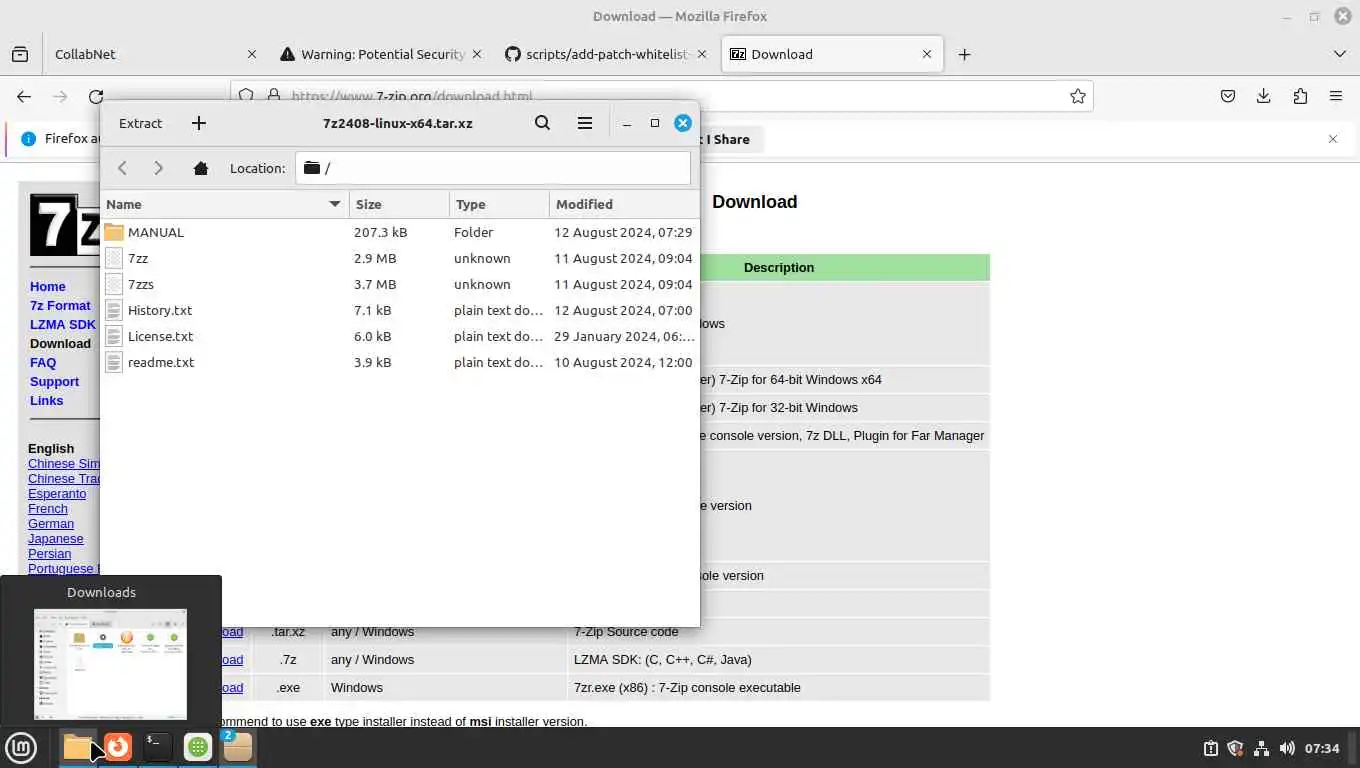The width and height of the screenshot is (1360, 768).
Task: Open the Support link
Action: pyautogui.click(x=54, y=381)
